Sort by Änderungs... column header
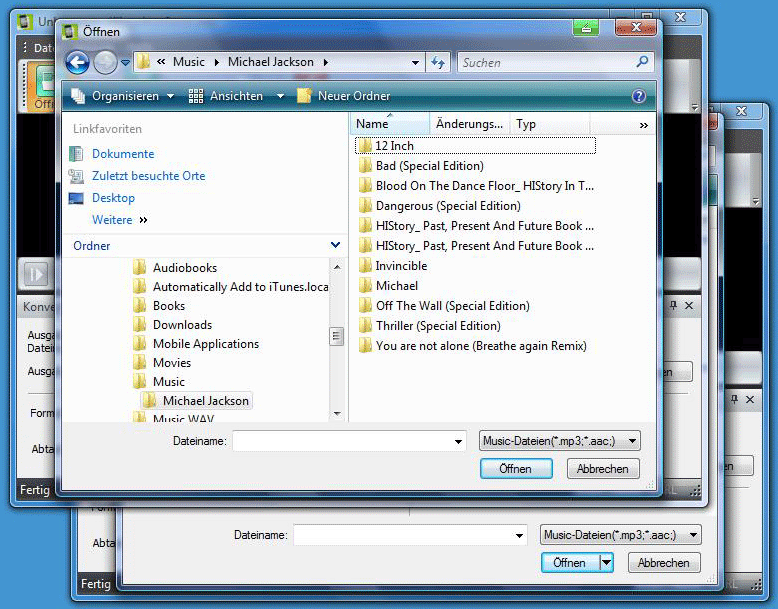 (469, 124)
